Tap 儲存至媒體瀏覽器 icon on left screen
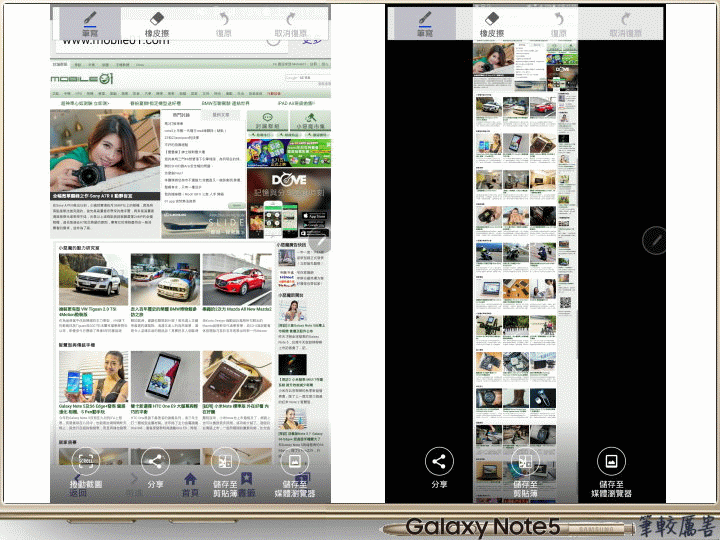 [294, 461]
